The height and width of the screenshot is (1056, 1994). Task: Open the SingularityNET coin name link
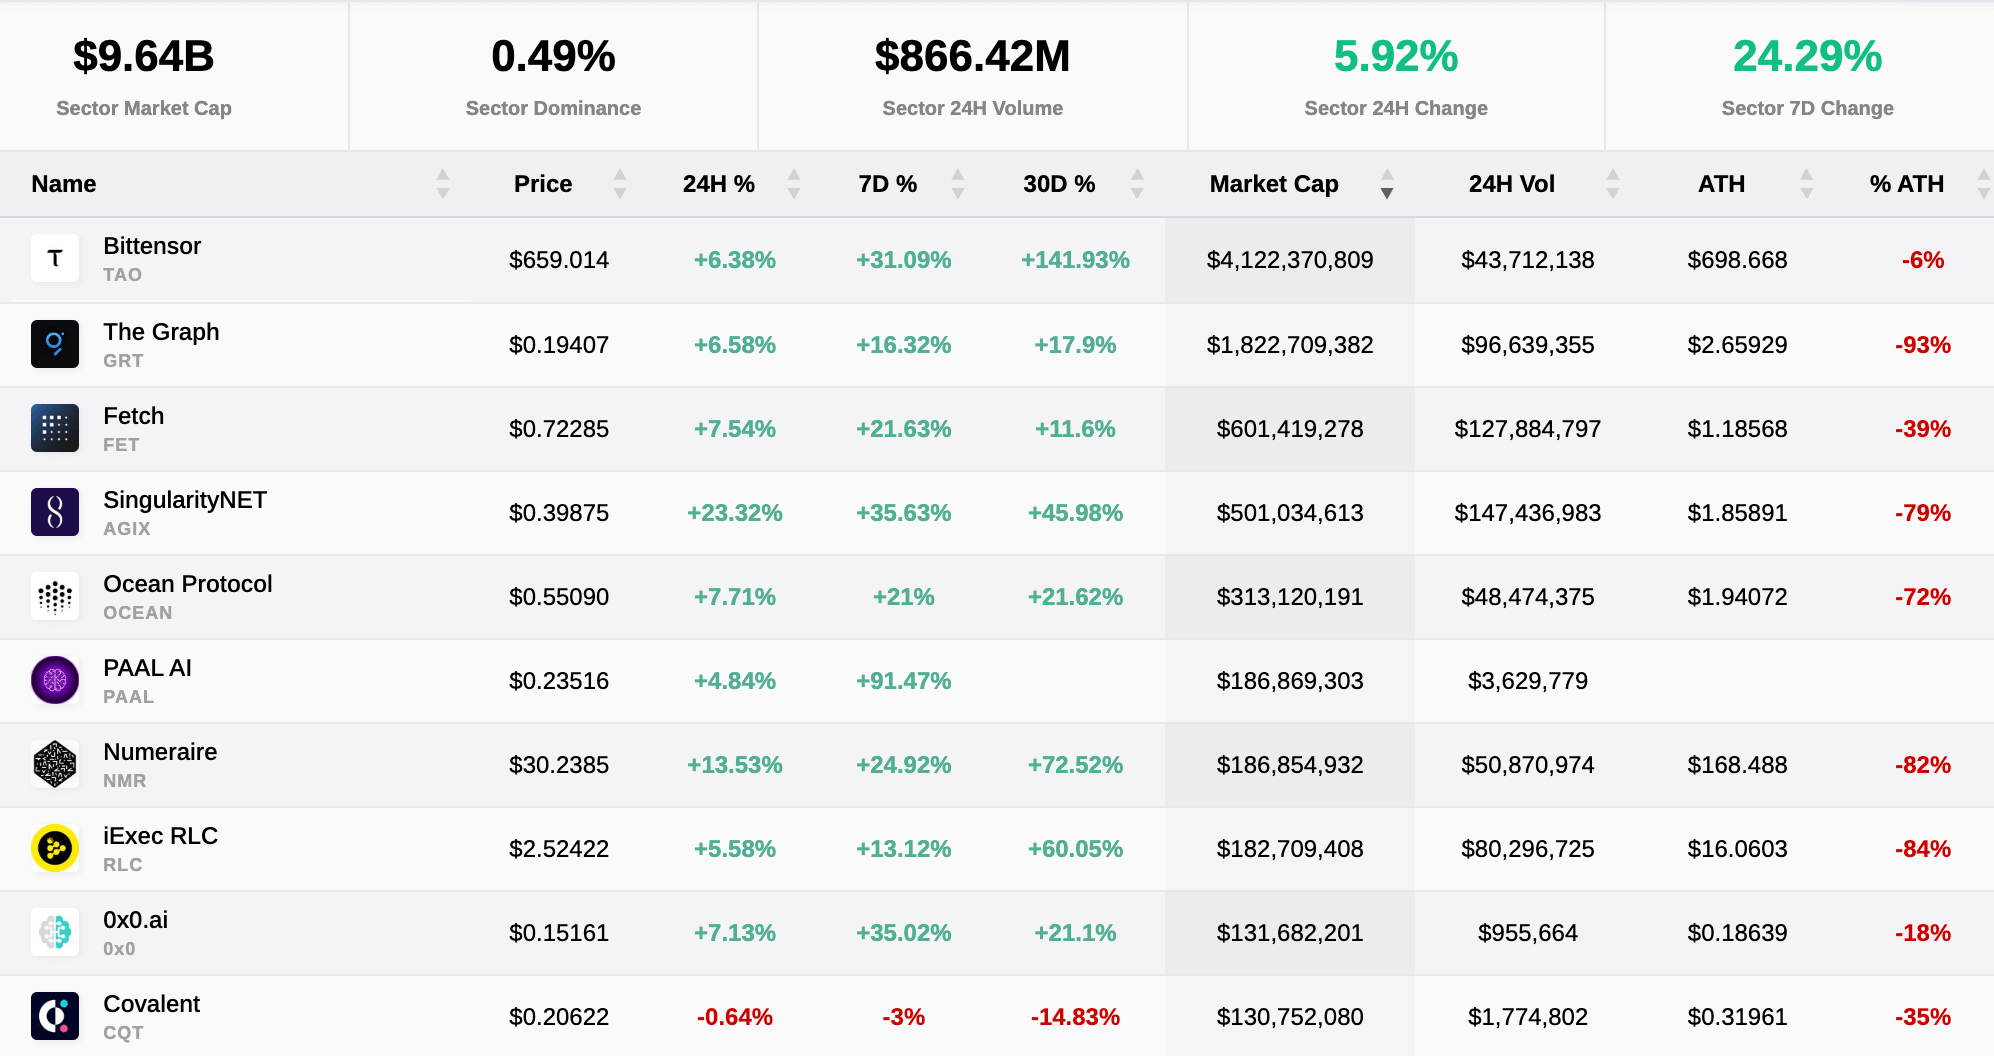click(185, 500)
